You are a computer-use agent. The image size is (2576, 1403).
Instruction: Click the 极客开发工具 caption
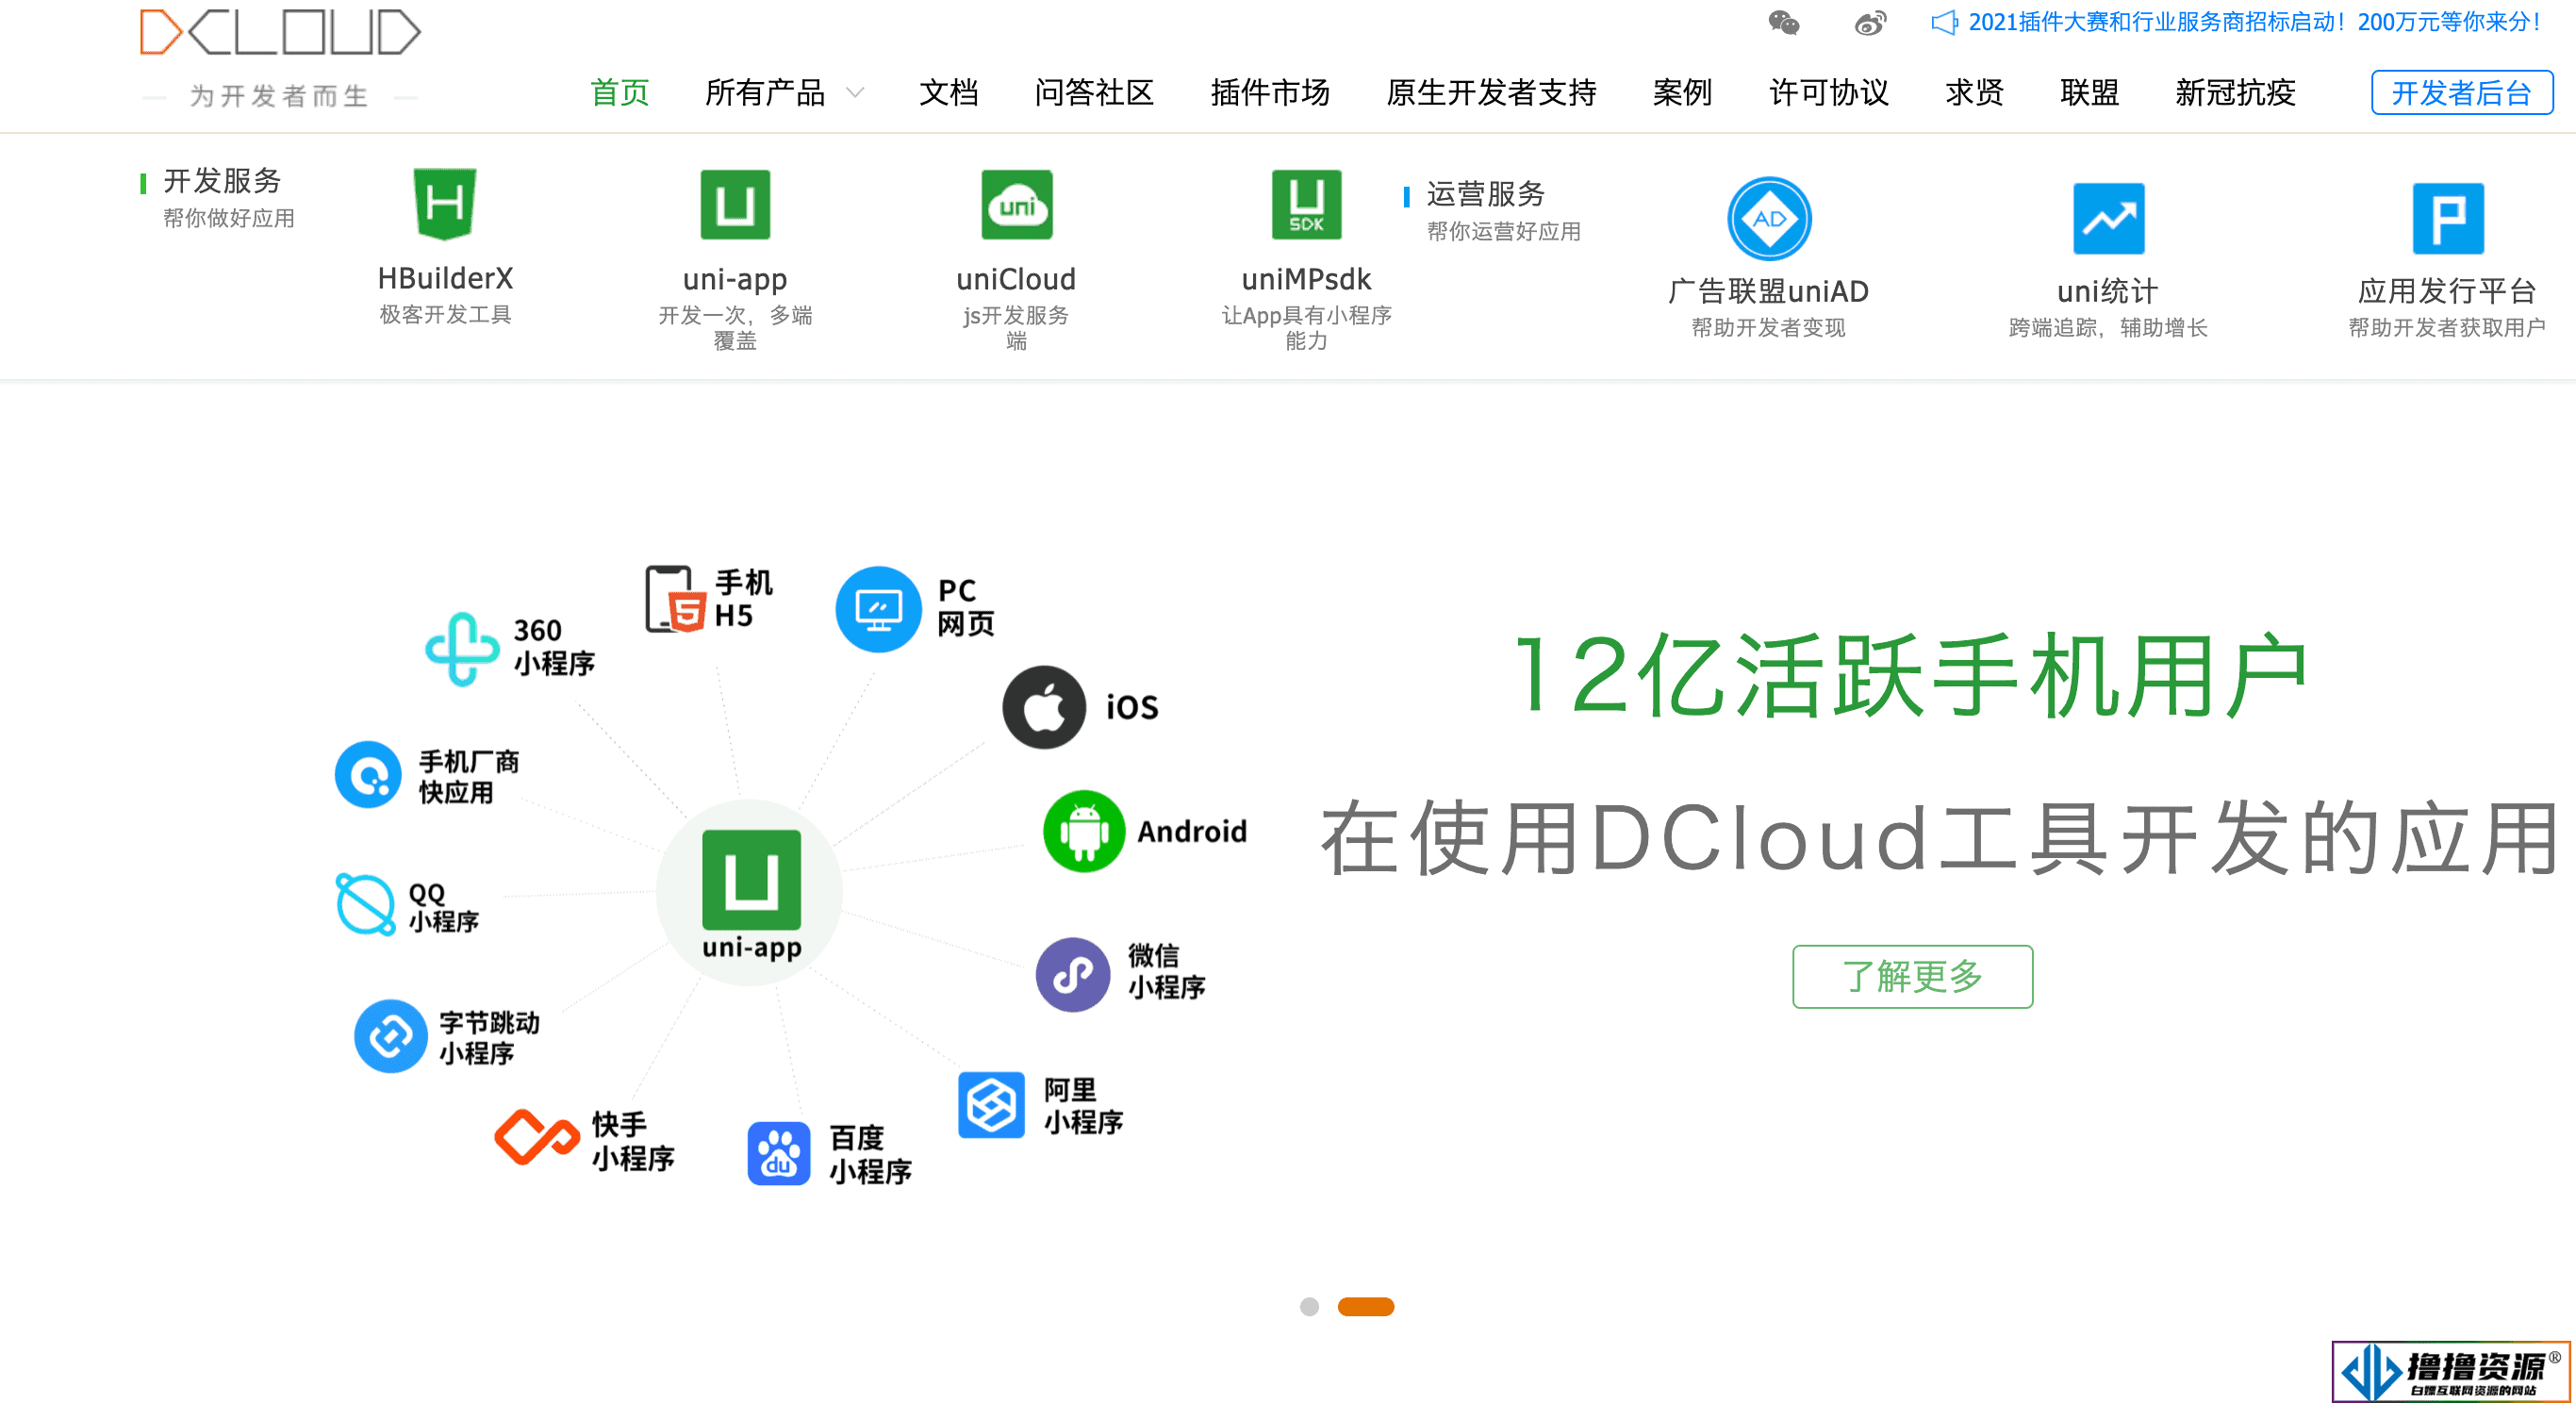click(445, 315)
